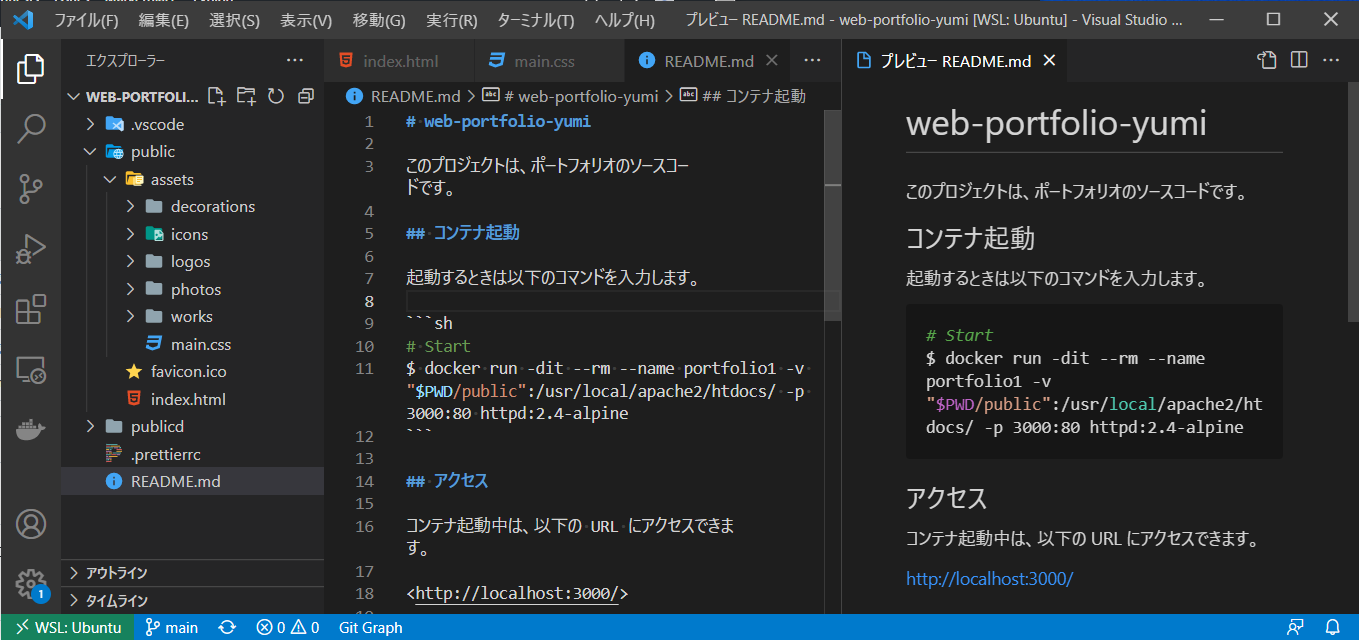Open the Run and Debug view
This screenshot has width=1359, height=640.
[31, 248]
